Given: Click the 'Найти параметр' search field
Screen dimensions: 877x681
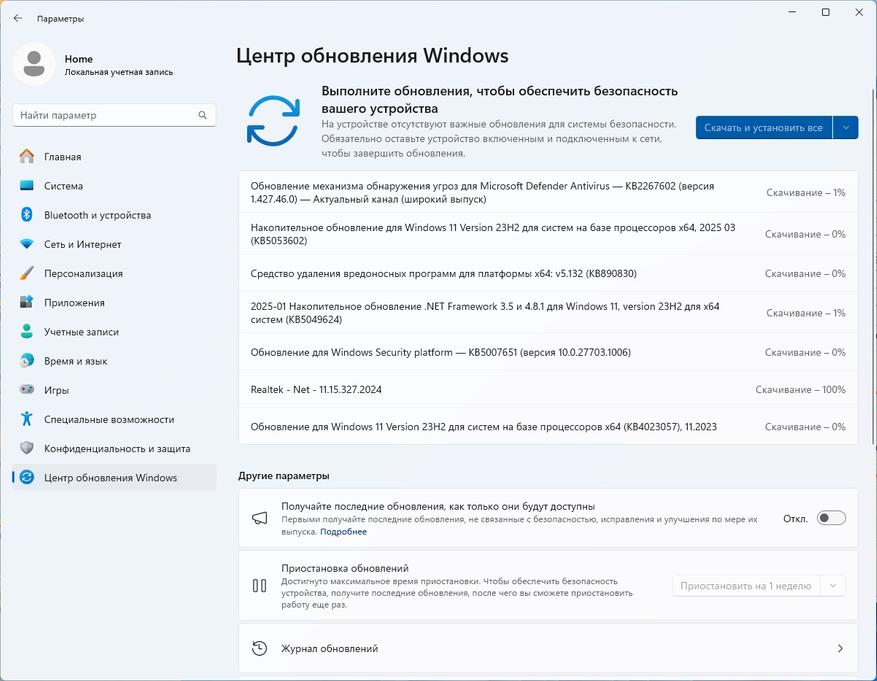Looking at the screenshot, I should click(114, 115).
